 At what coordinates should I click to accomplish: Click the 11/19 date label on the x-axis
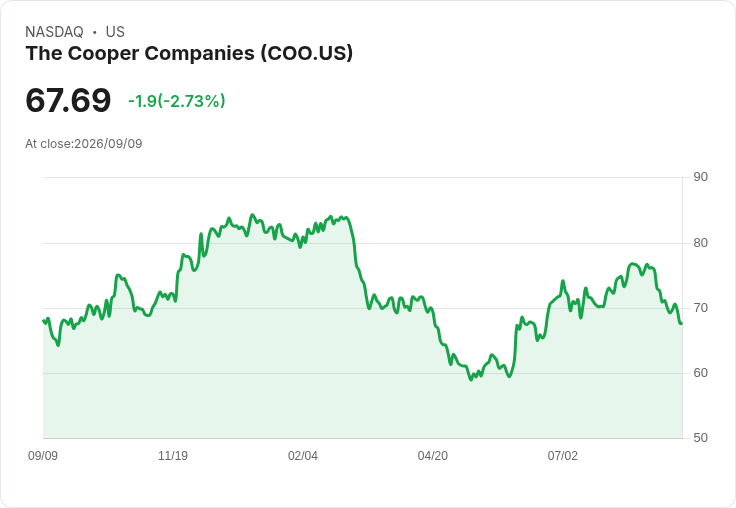tap(173, 455)
